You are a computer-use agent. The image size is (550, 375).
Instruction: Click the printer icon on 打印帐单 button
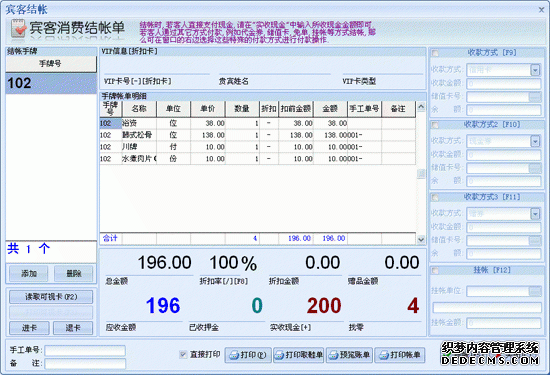(x=384, y=355)
